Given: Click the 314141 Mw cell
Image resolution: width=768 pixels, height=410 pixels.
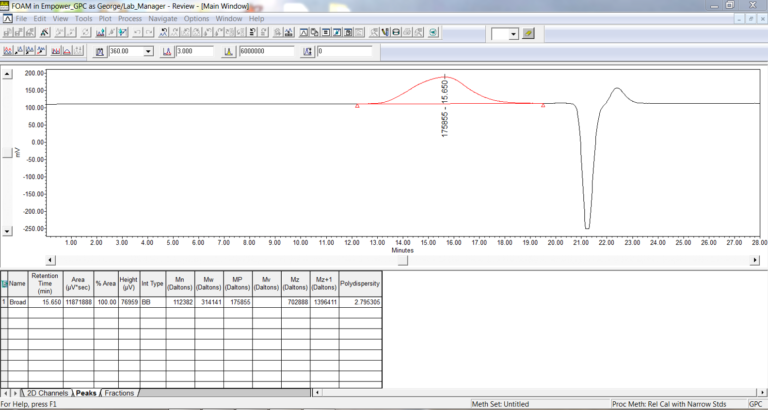Looking at the screenshot, I should 209,302.
